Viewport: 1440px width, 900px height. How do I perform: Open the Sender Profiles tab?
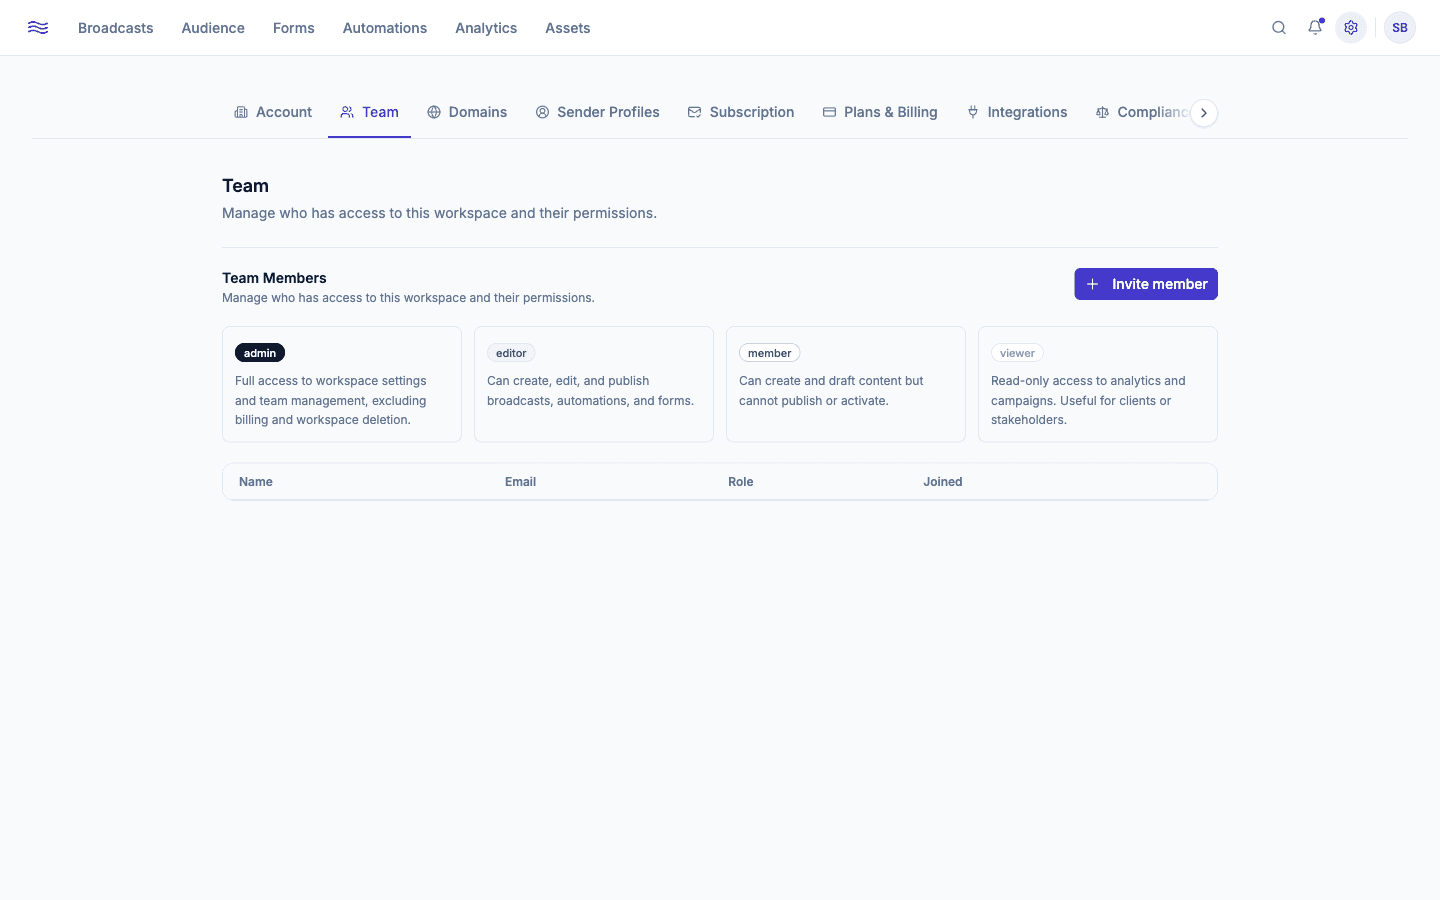click(x=597, y=112)
